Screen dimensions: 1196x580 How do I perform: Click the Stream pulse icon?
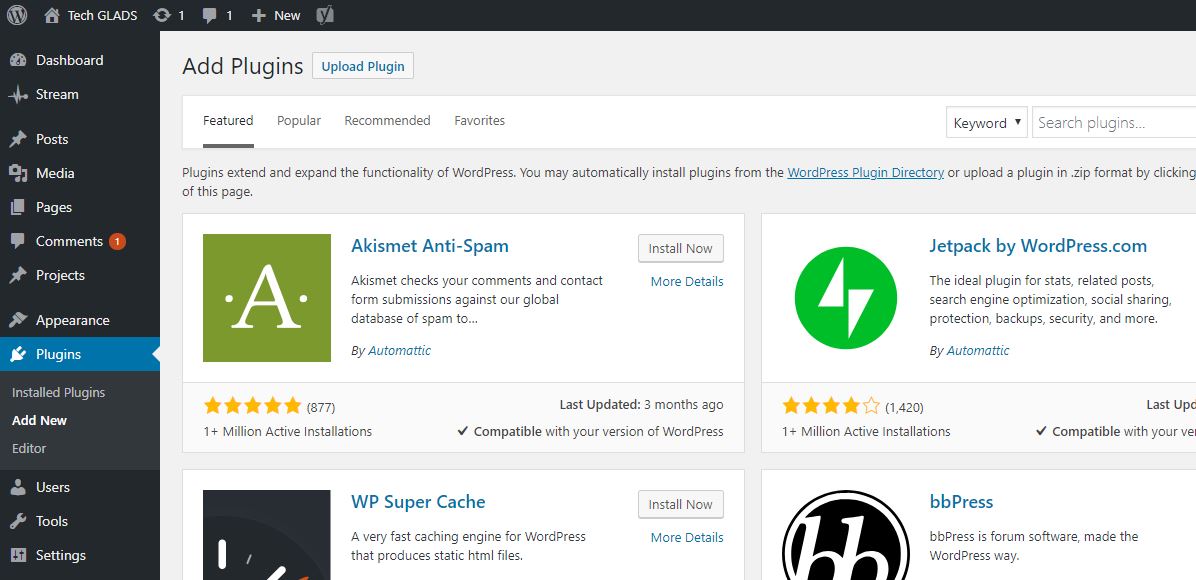click(x=18, y=95)
